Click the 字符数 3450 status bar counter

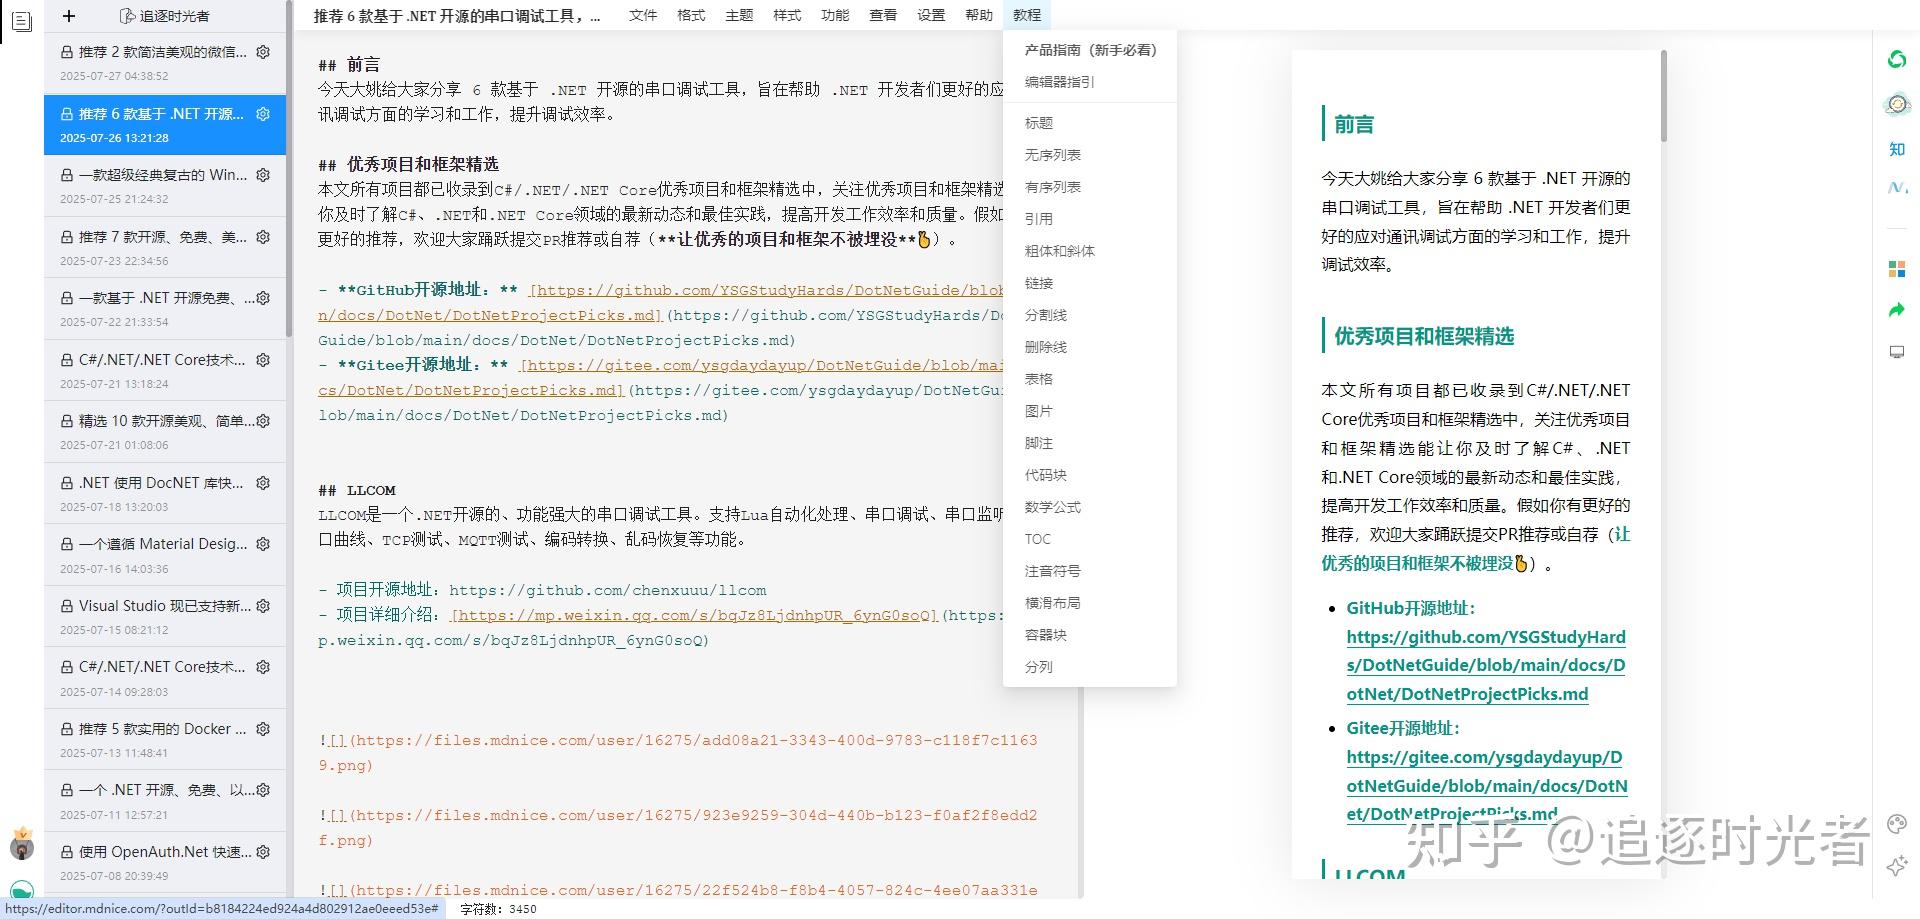(x=498, y=909)
